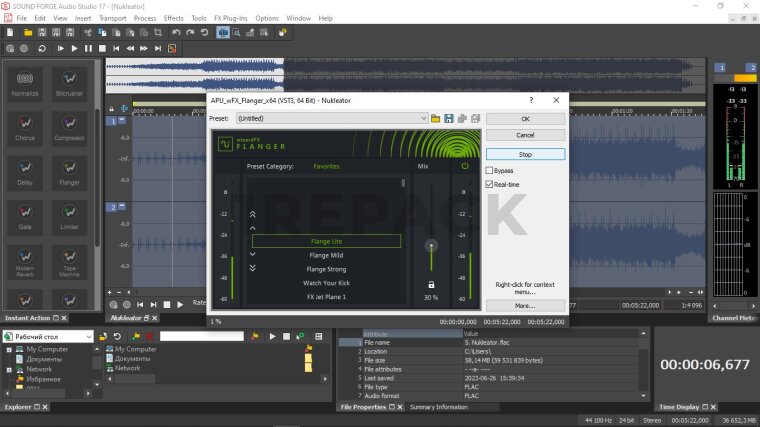
Task: Select the Flange Mild preset
Action: pyautogui.click(x=326, y=255)
